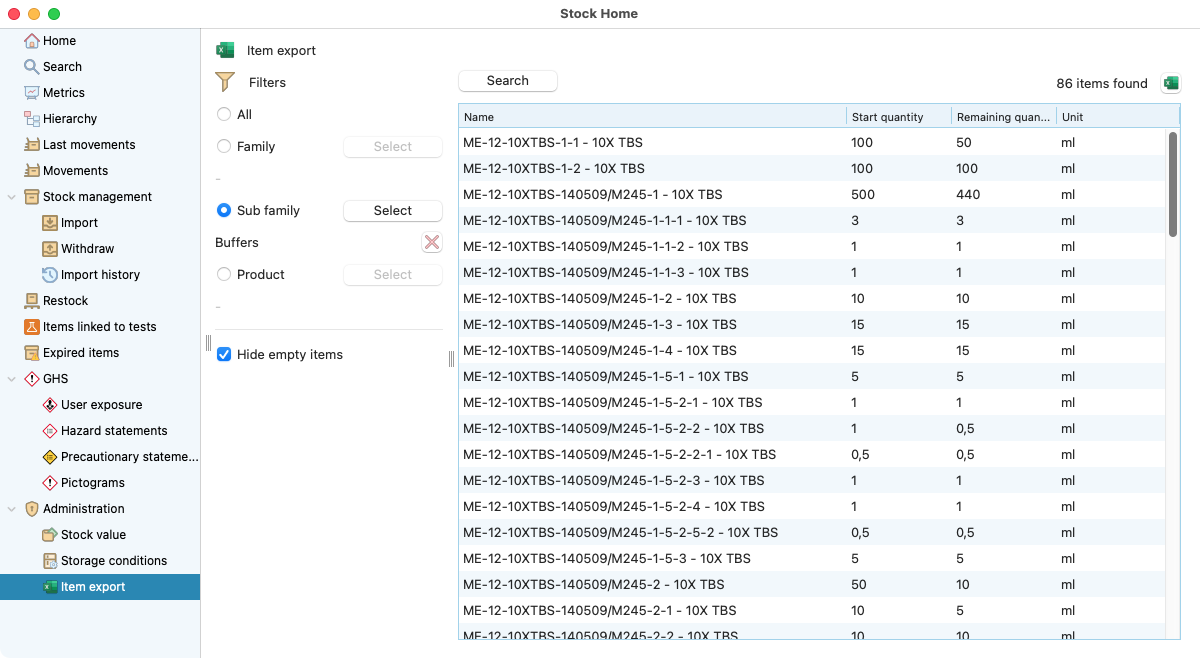The width and height of the screenshot is (1200, 658).
Task: Click the Expired items icon
Action: 32,353
